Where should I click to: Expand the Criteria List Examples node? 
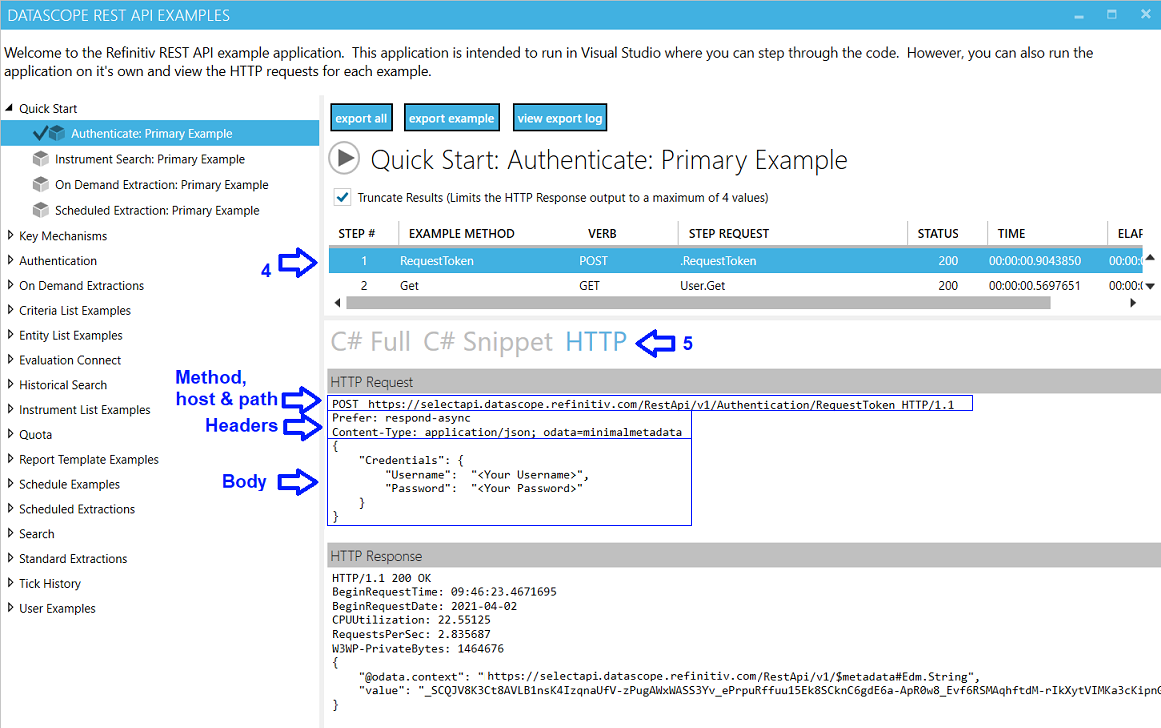(10, 310)
